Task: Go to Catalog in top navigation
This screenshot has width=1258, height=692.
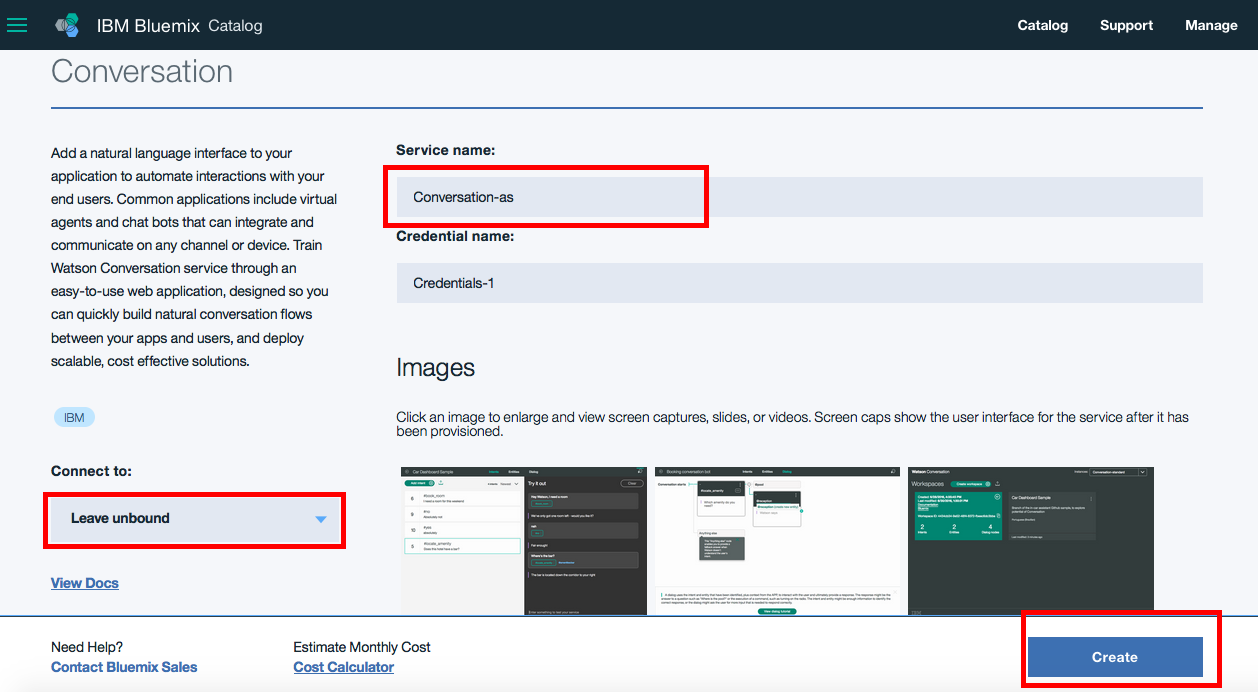Action: coord(1042,25)
